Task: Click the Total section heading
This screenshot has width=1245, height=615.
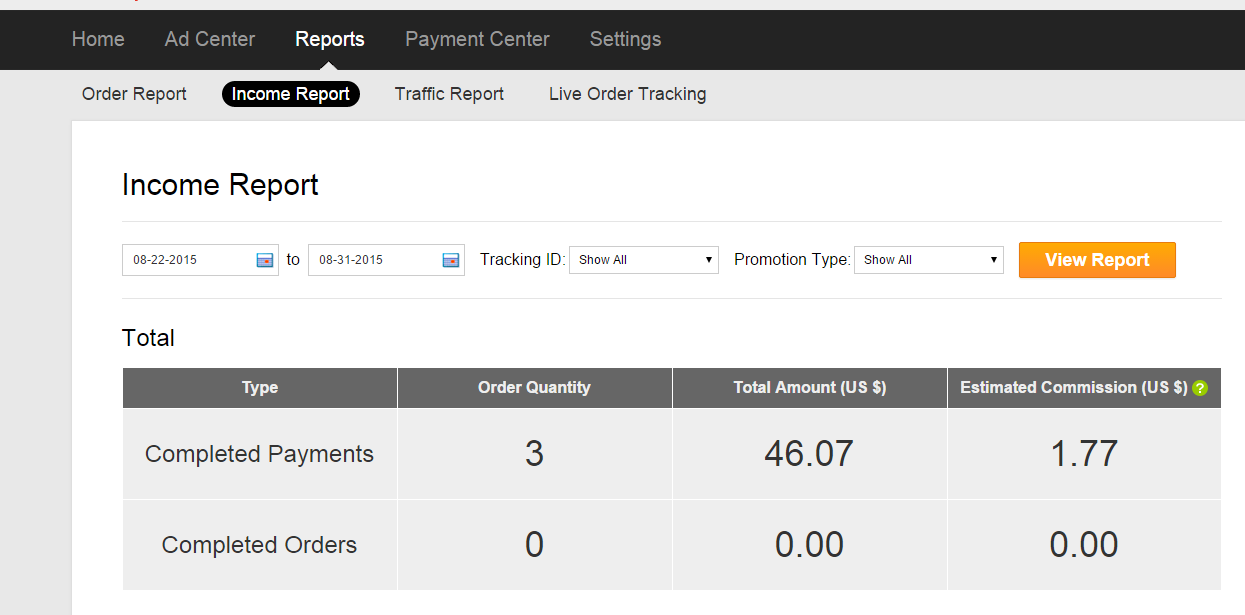Action: click(148, 338)
